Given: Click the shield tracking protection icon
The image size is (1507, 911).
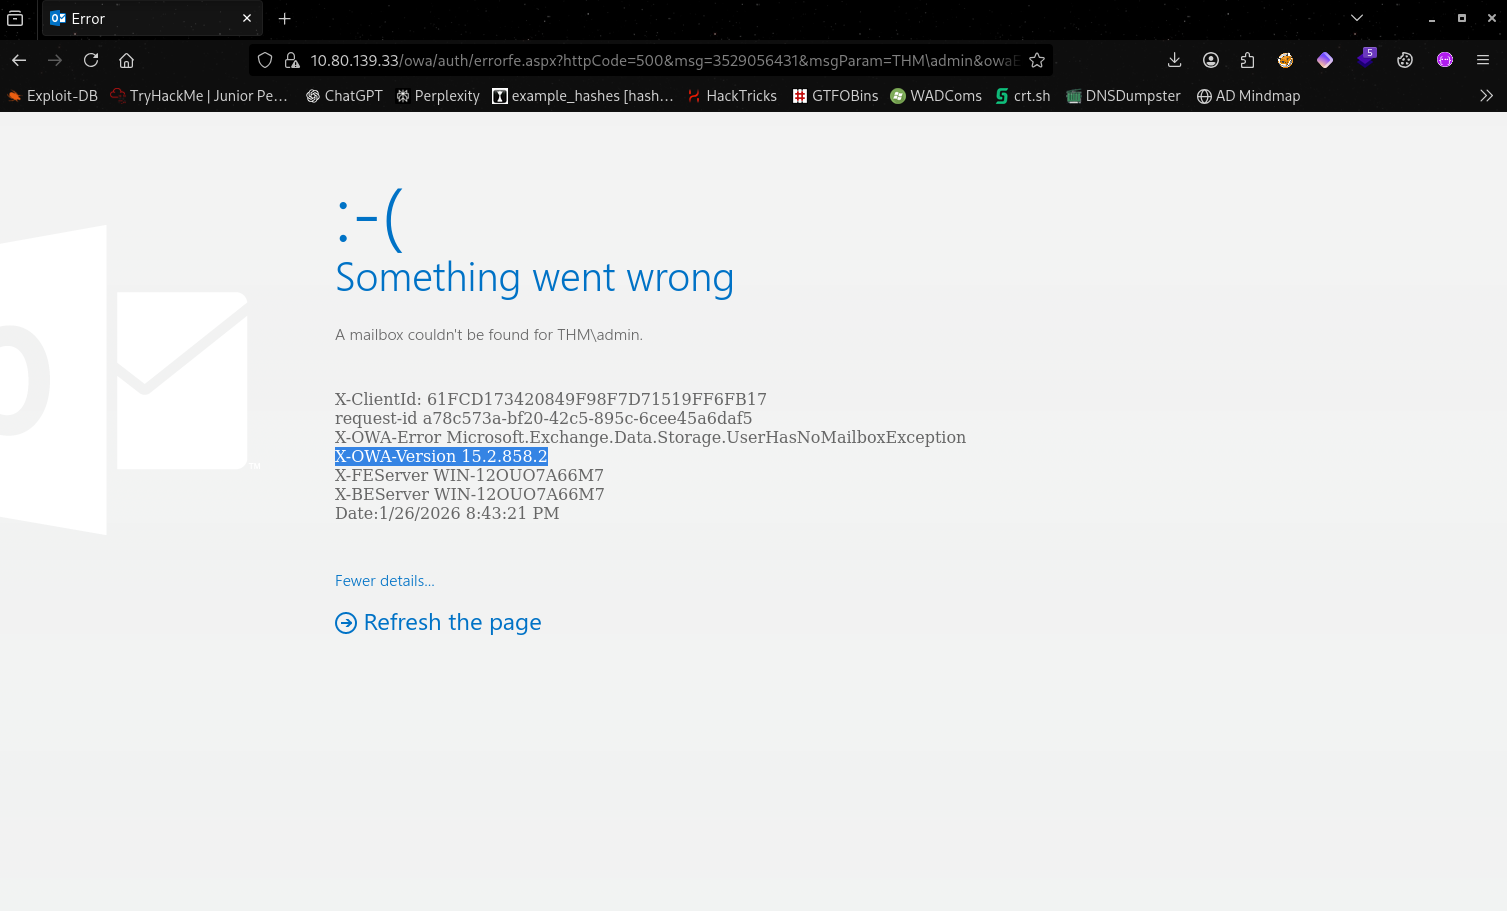Looking at the screenshot, I should pos(265,60).
